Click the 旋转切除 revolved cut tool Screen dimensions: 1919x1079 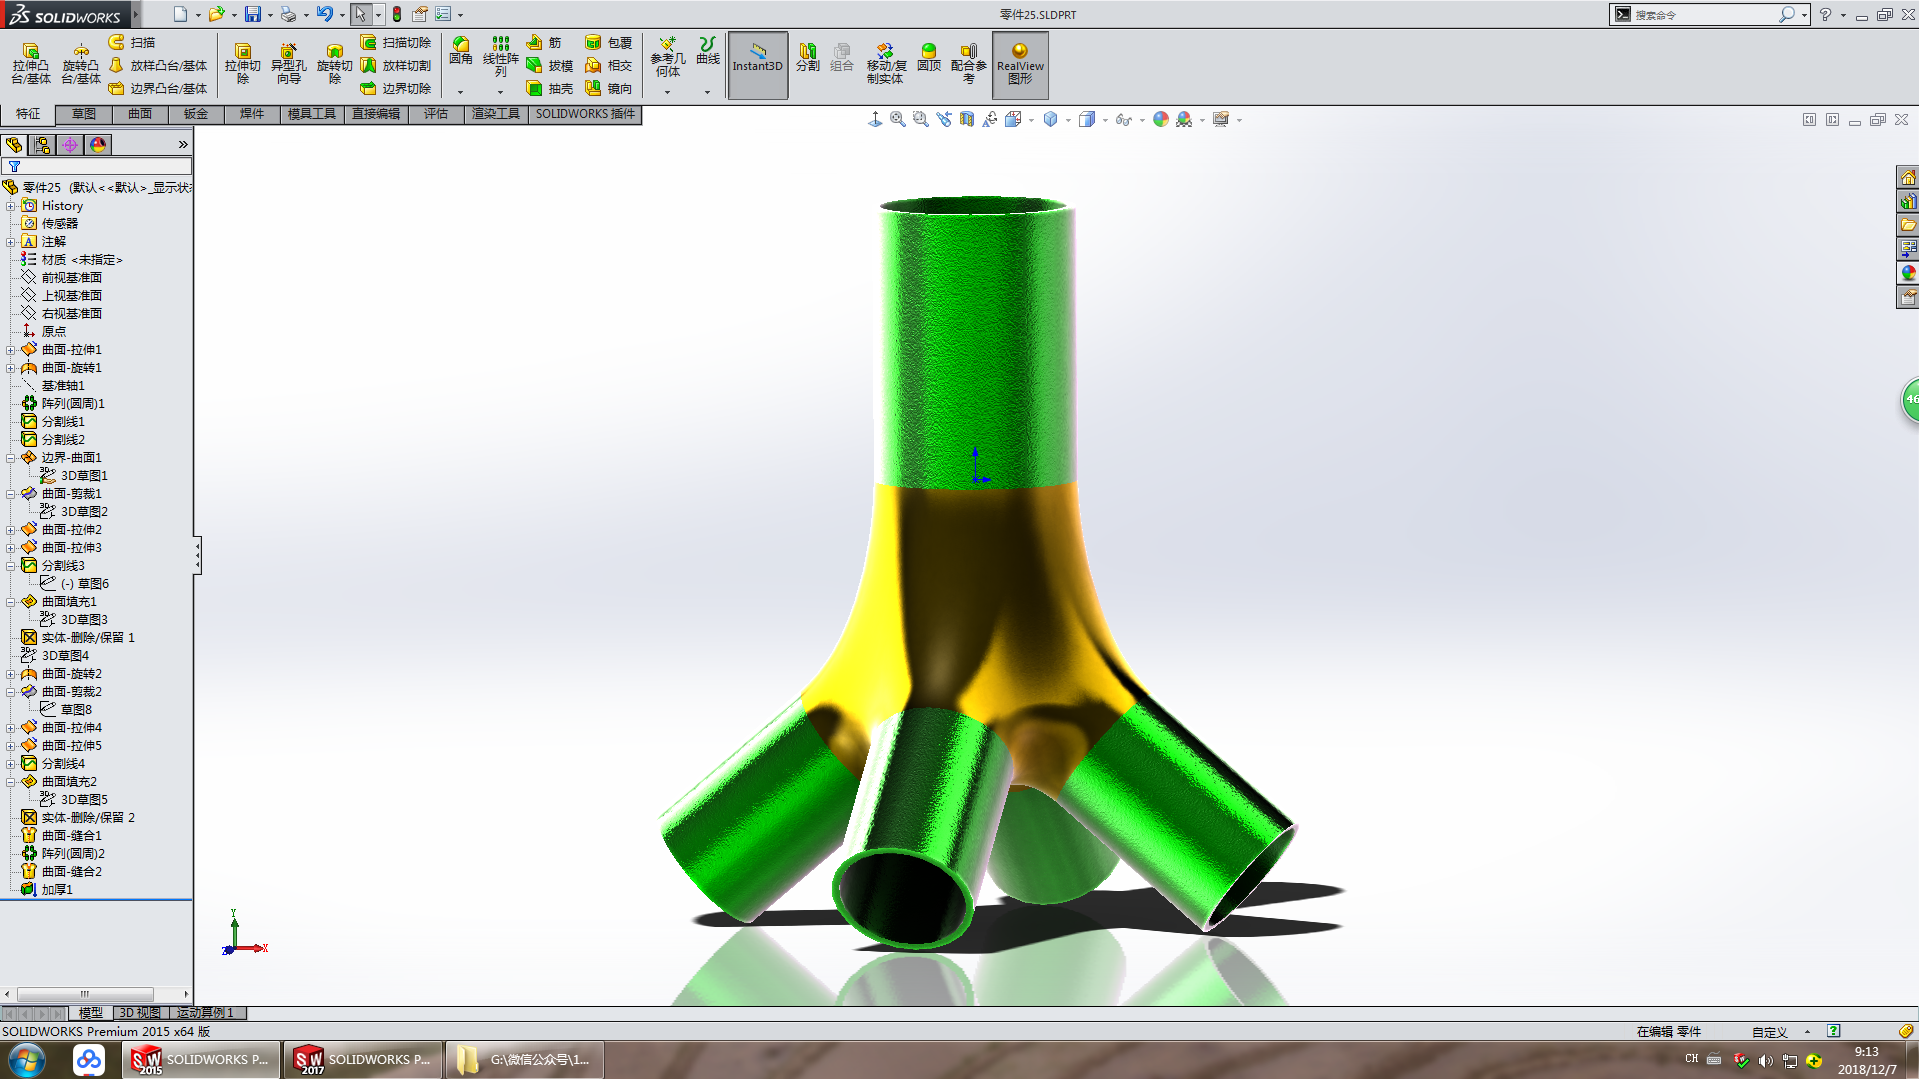(334, 64)
